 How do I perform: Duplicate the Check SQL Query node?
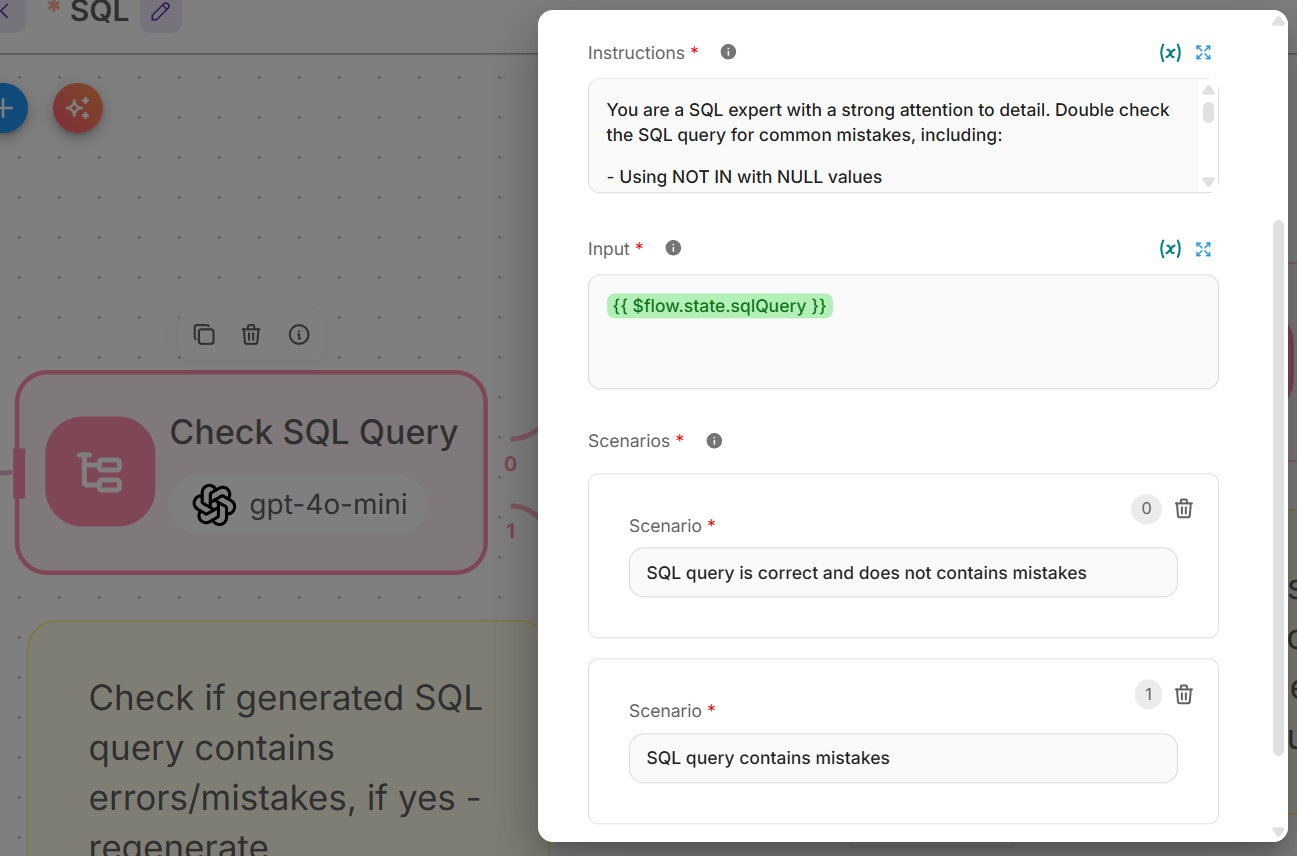[204, 335]
